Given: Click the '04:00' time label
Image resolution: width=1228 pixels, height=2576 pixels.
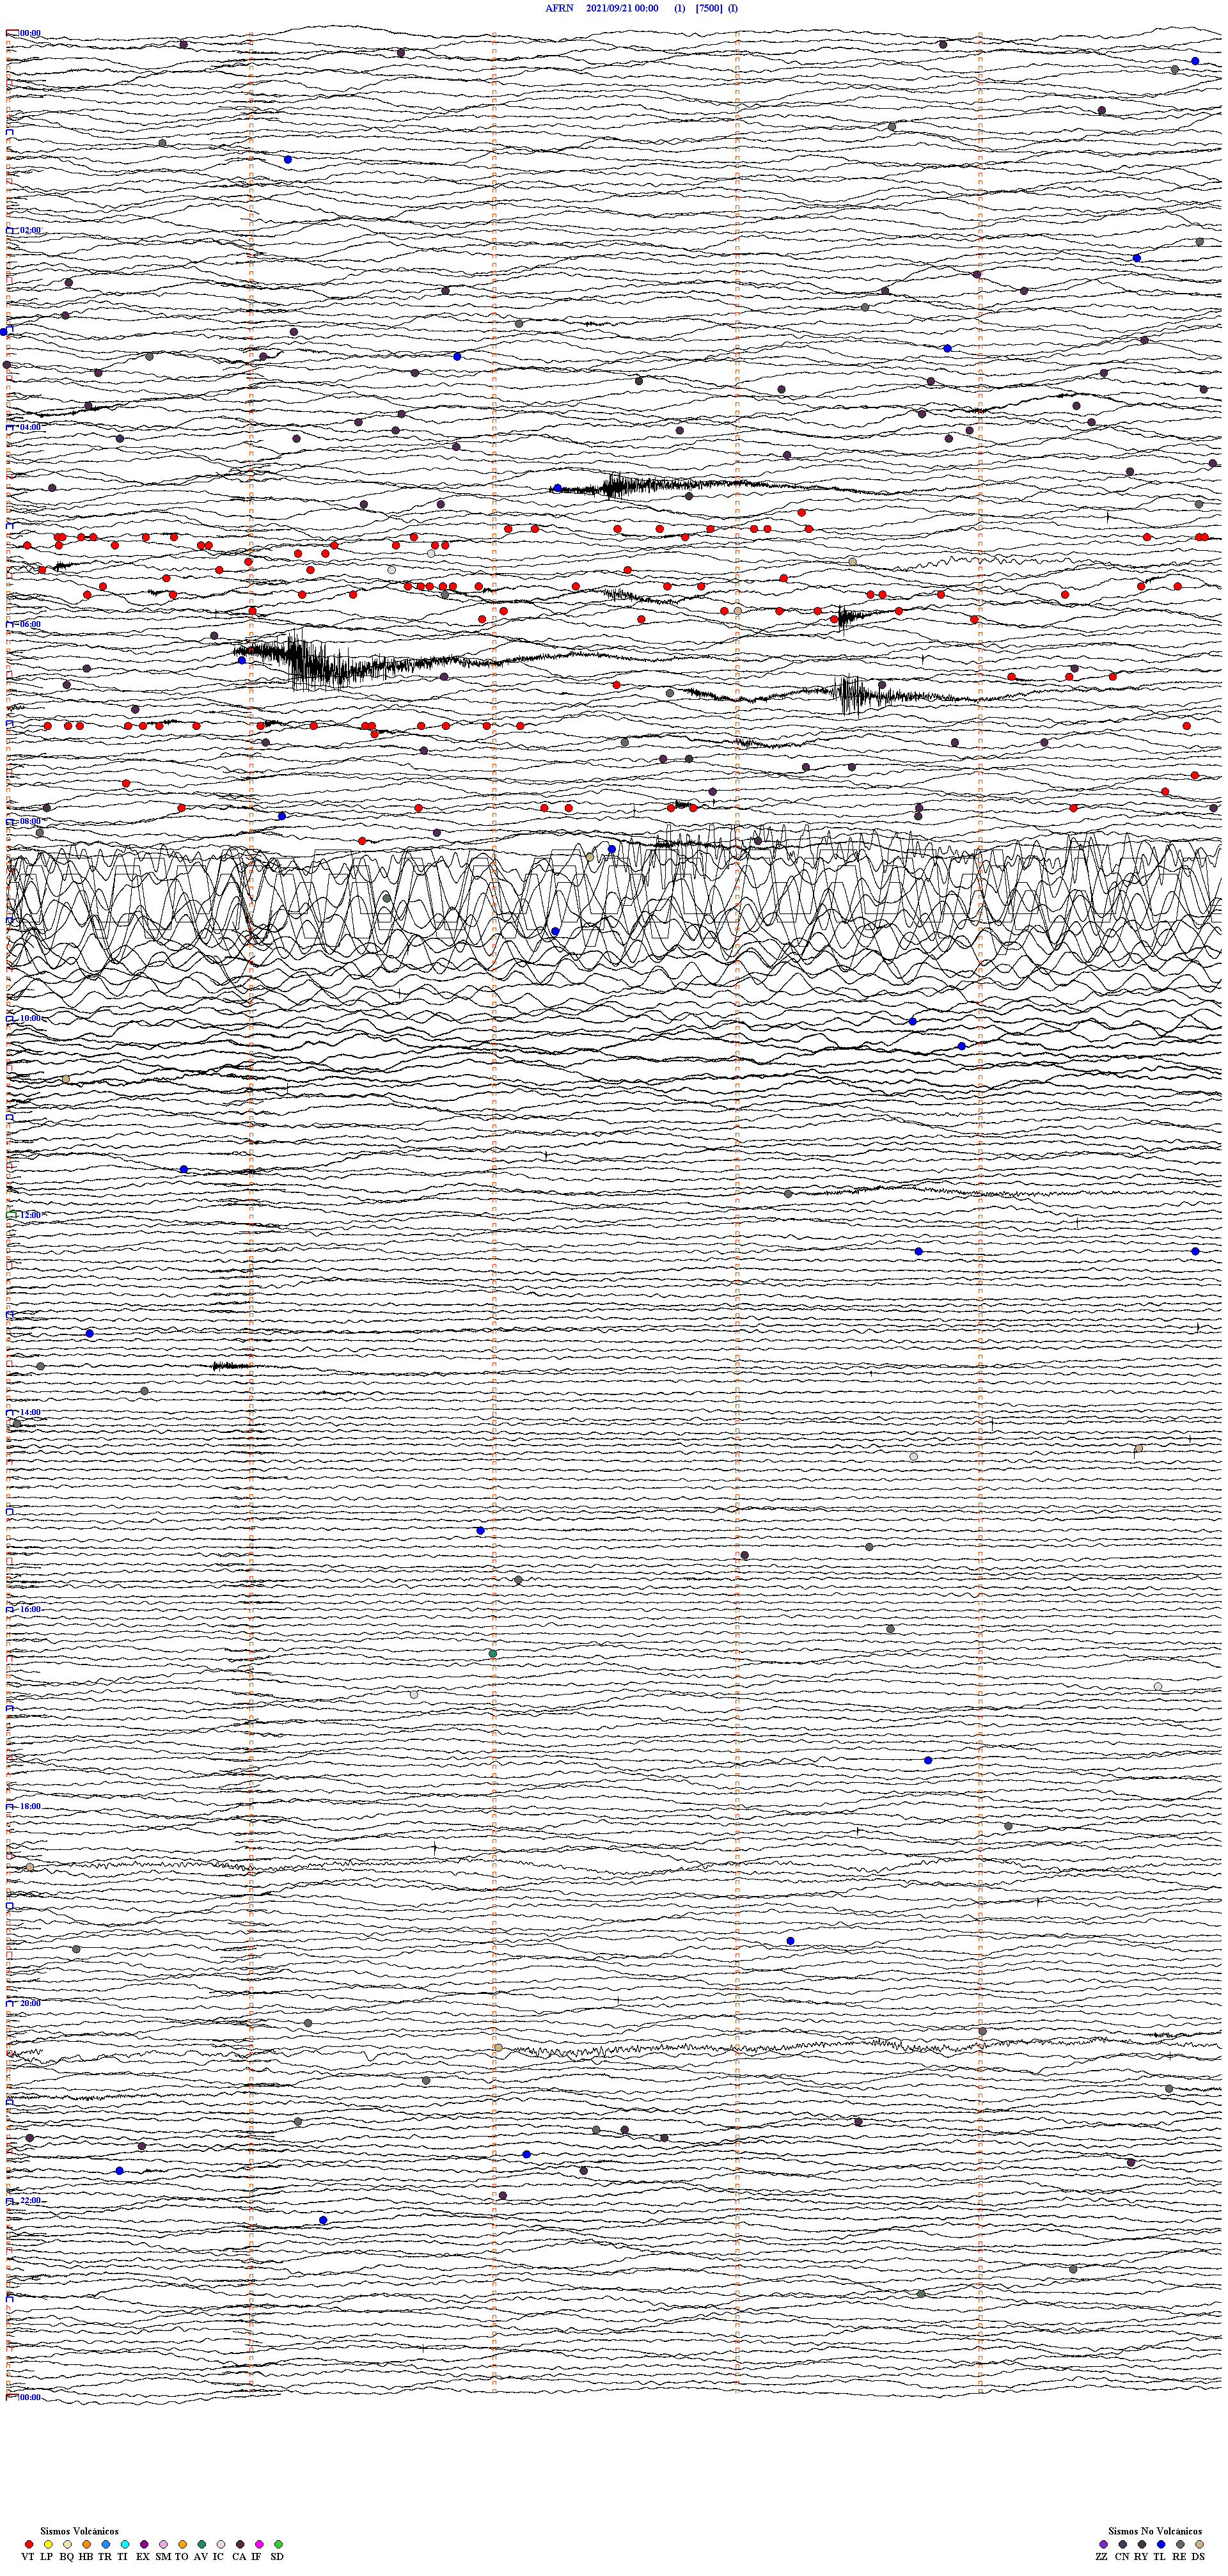Looking at the screenshot, I should point(30,427).
